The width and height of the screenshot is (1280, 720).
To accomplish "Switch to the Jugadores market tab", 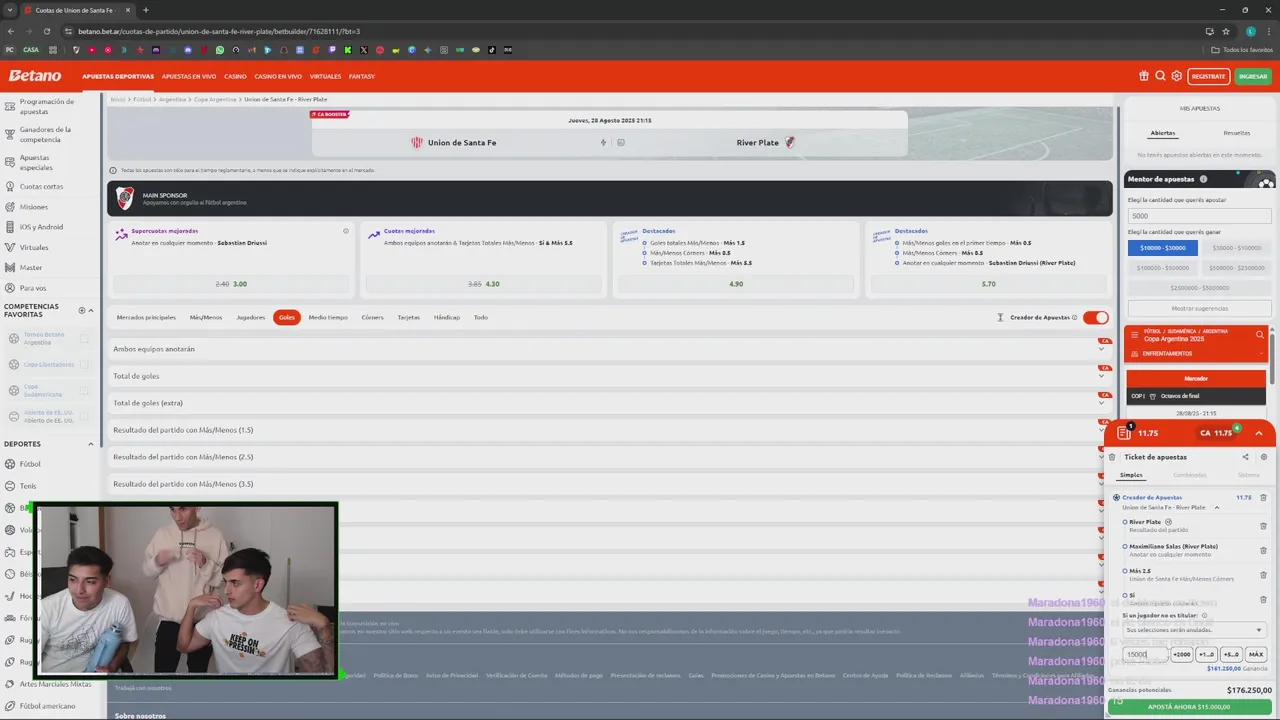I will [x=251, y=317].
